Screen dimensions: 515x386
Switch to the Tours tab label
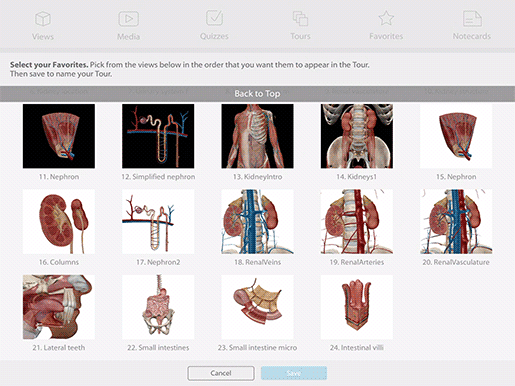[300, 36]
